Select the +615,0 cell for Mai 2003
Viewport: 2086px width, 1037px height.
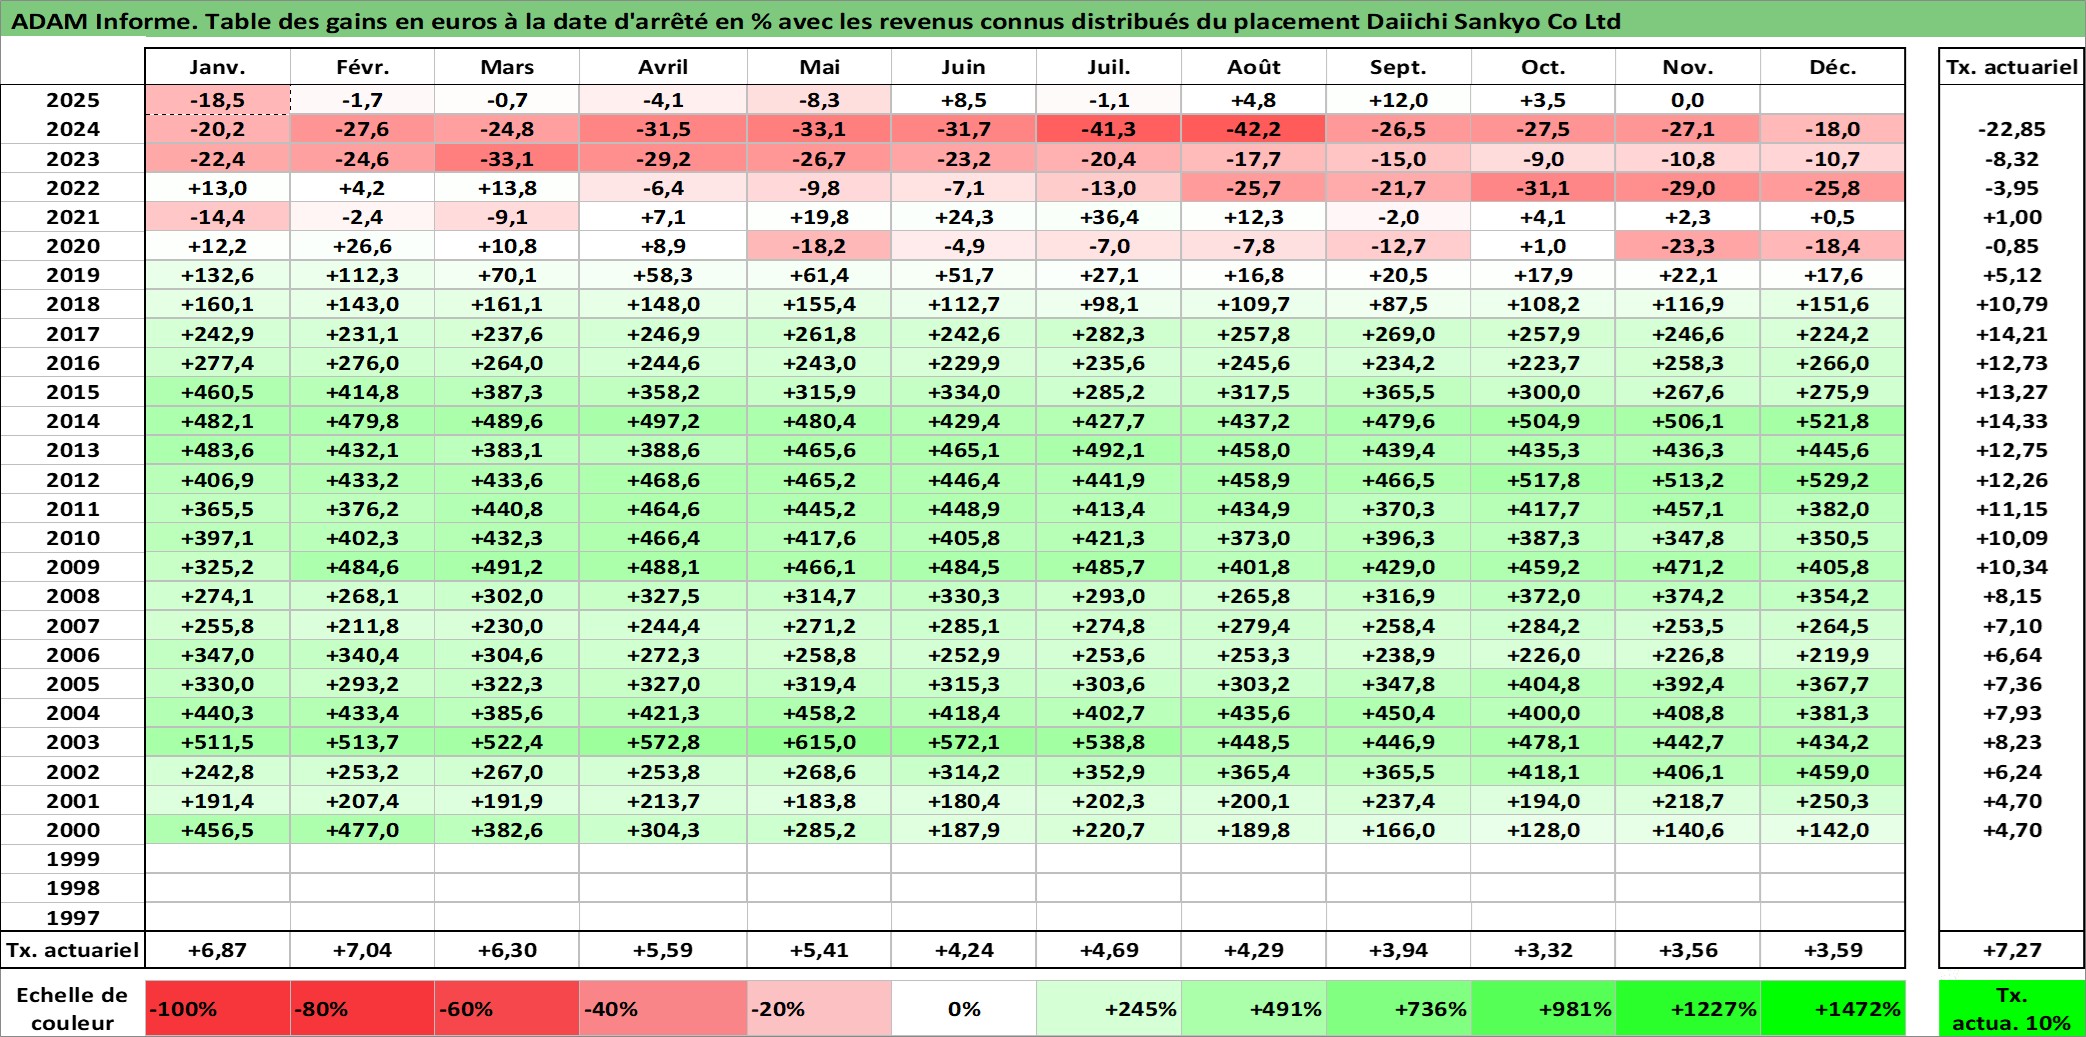[x=819, y=742]
